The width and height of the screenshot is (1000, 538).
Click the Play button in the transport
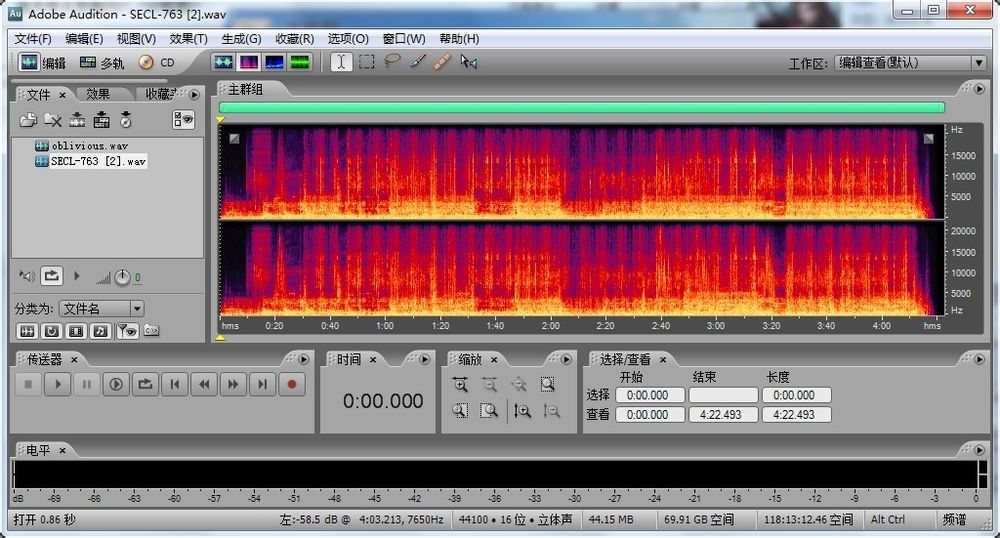tap(58, 384)
